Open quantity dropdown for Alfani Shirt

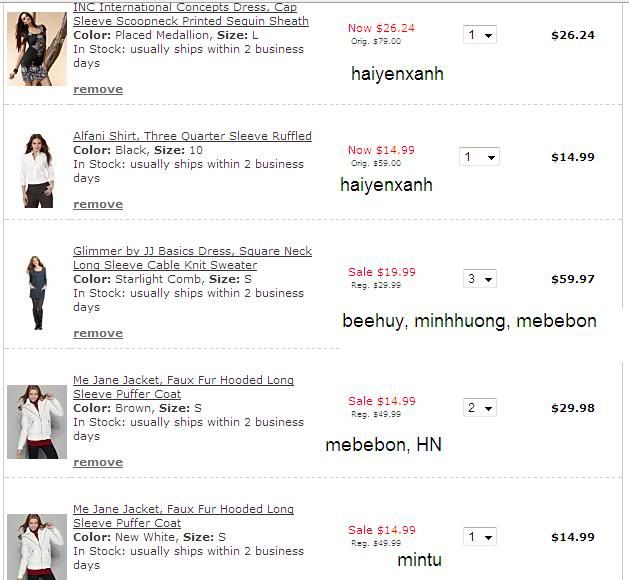coord(479,157)
